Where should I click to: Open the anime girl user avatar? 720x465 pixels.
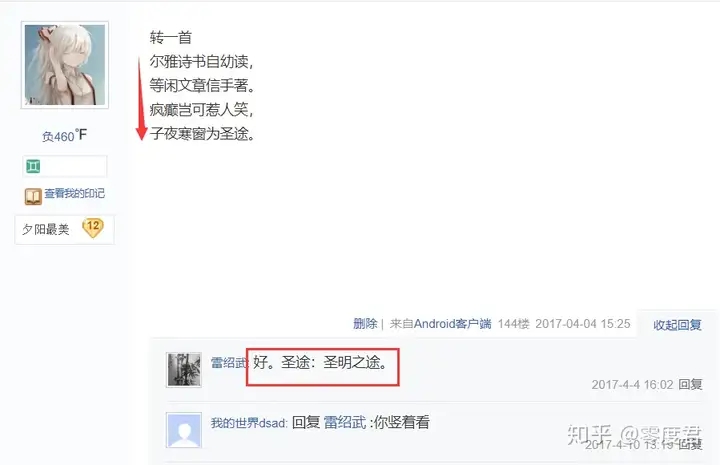(65, 65)
